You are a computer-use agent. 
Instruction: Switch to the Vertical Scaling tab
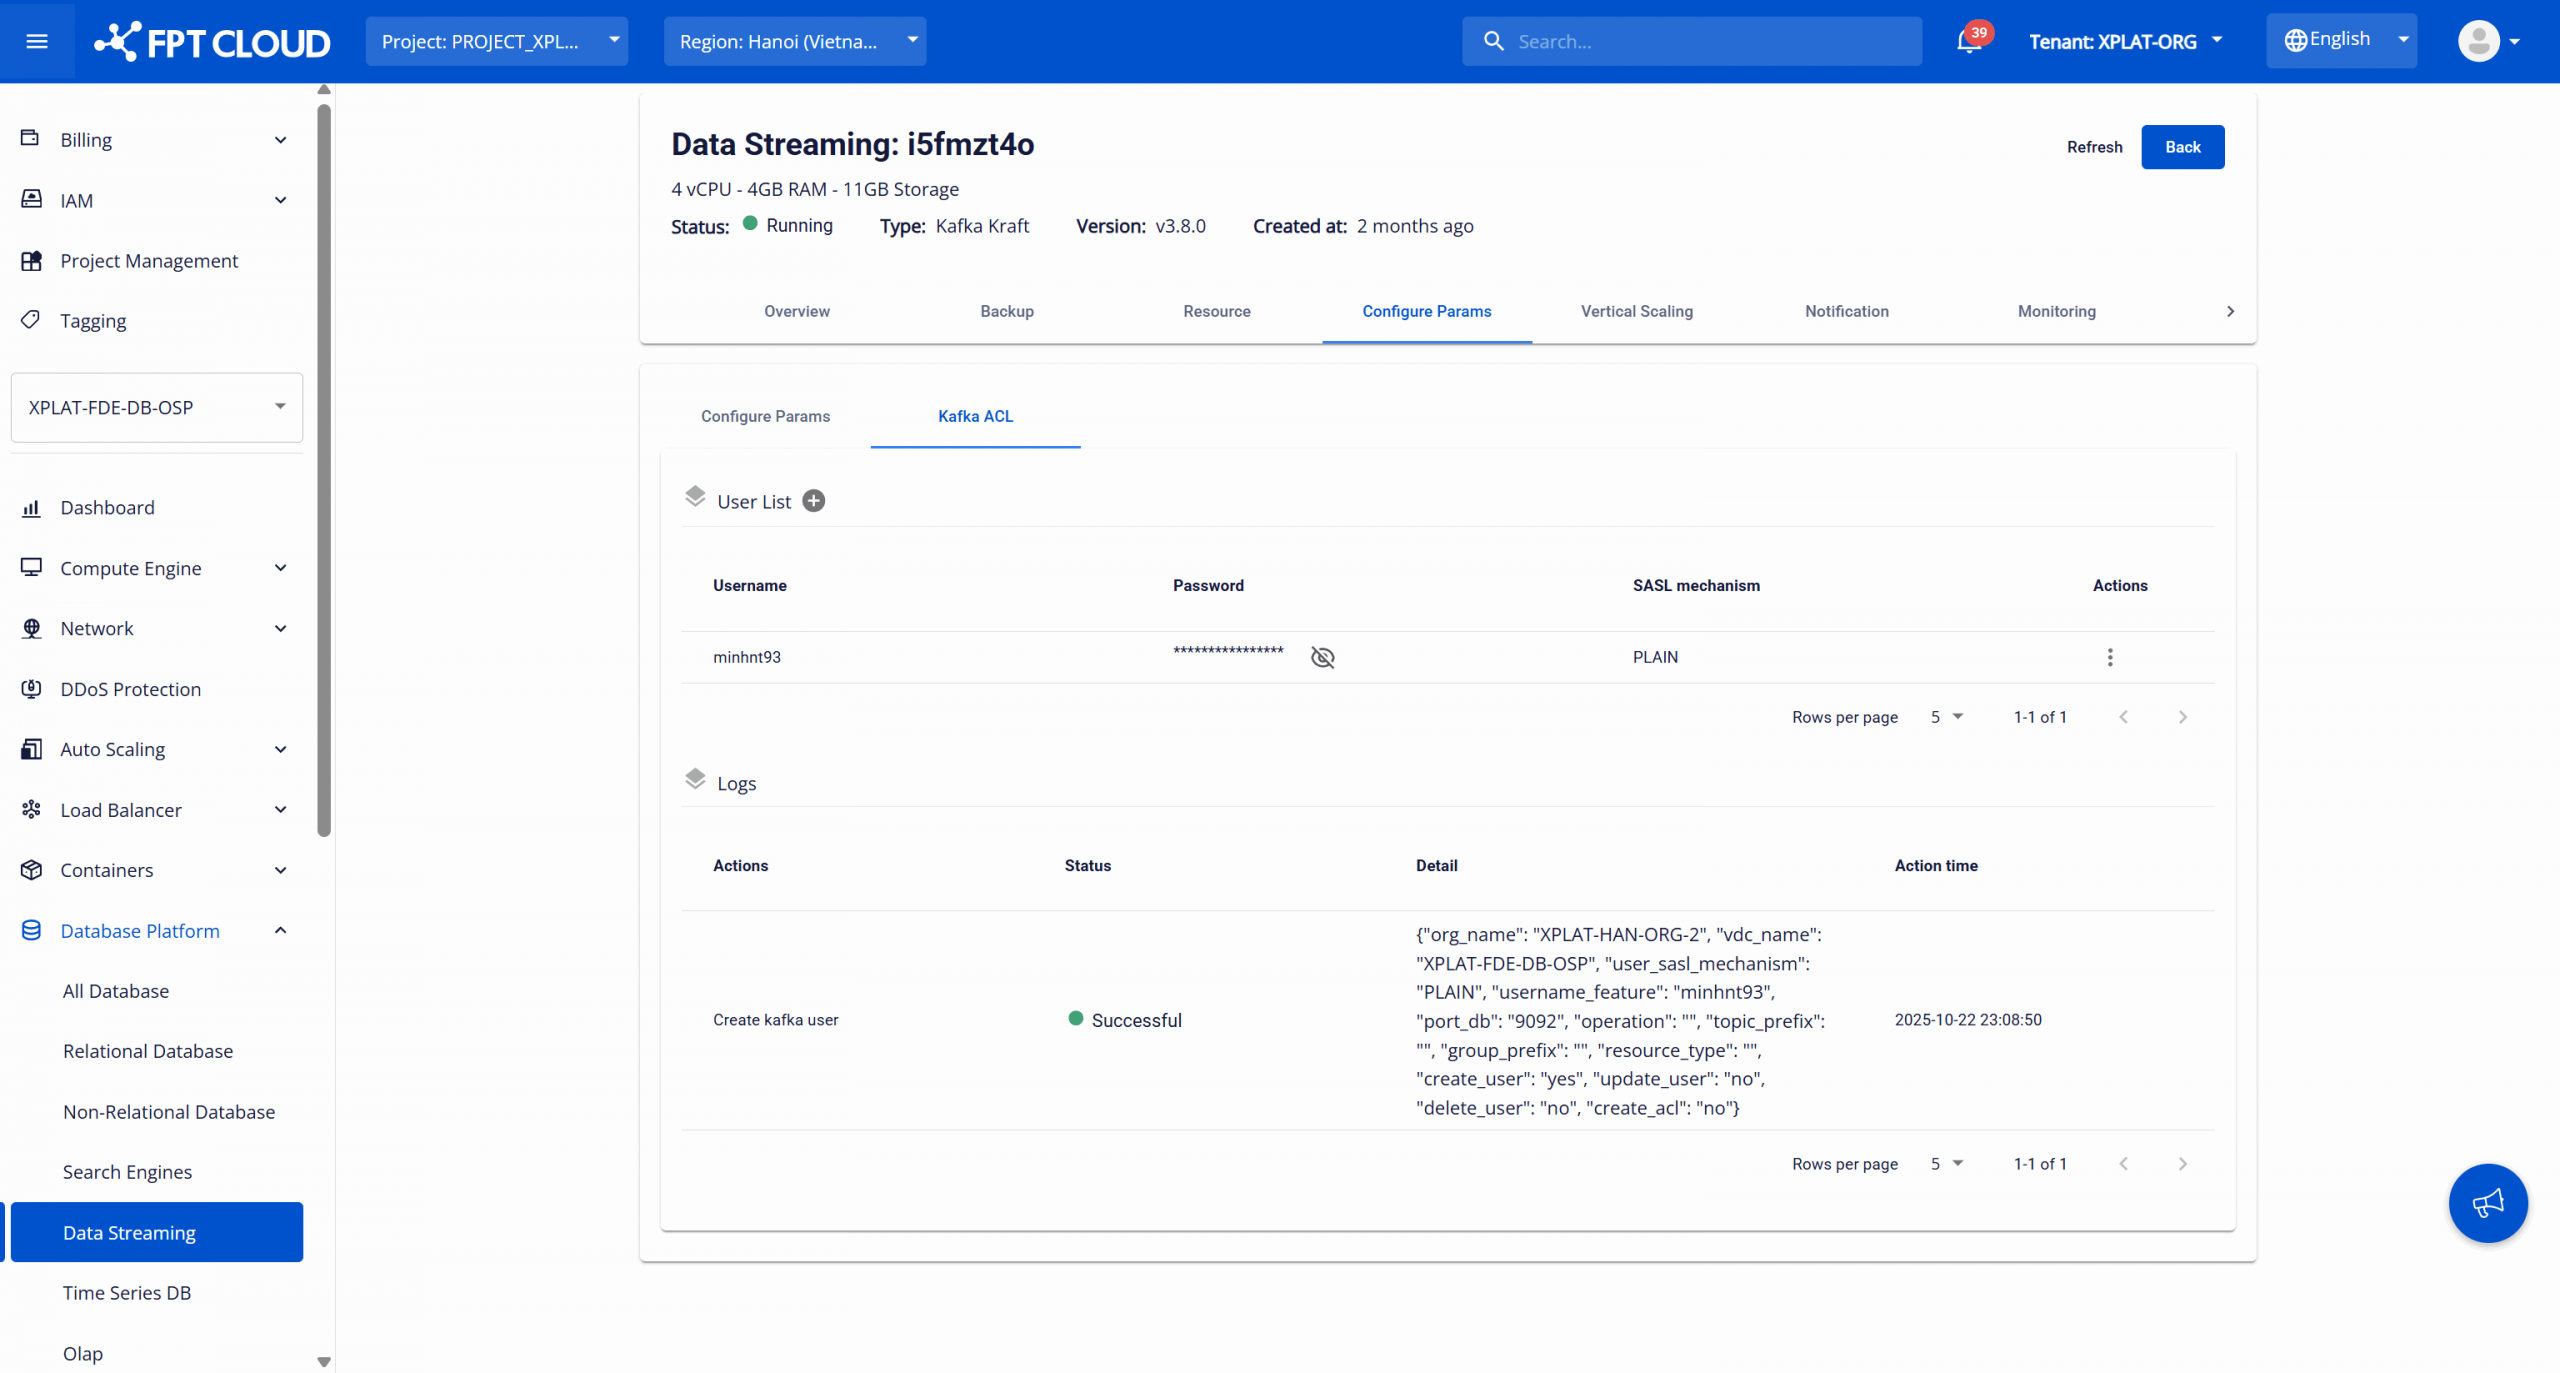1636,311
